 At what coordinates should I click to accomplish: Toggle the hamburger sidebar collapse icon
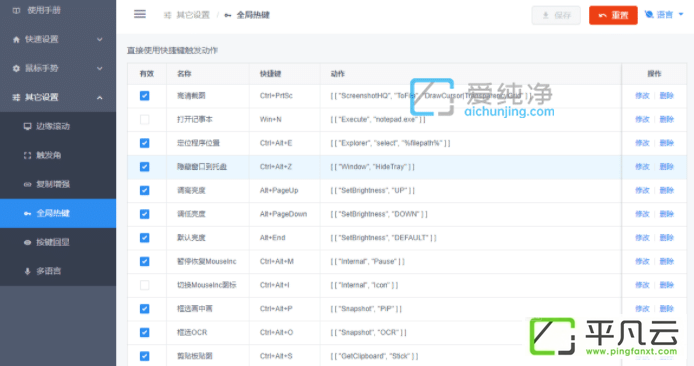coord(140,14)
